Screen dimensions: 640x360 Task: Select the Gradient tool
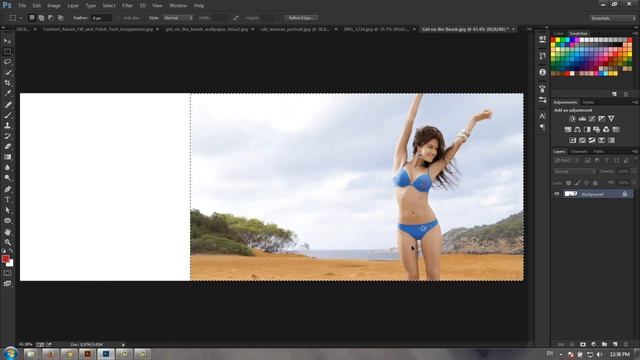7,157
